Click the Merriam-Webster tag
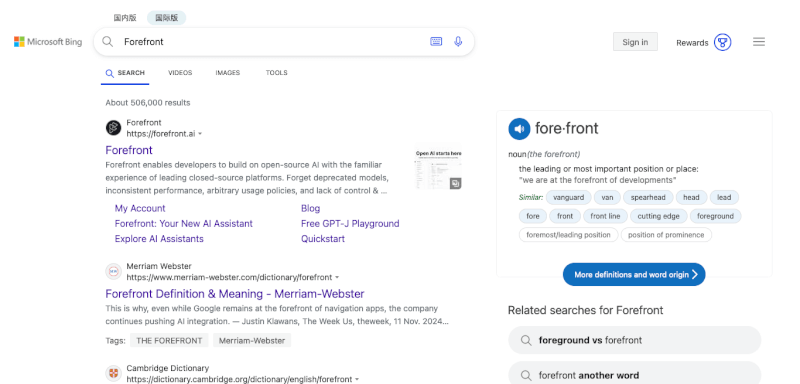This screenshot has height=384, width=800. pyautogui.click(x=252, y=341)
